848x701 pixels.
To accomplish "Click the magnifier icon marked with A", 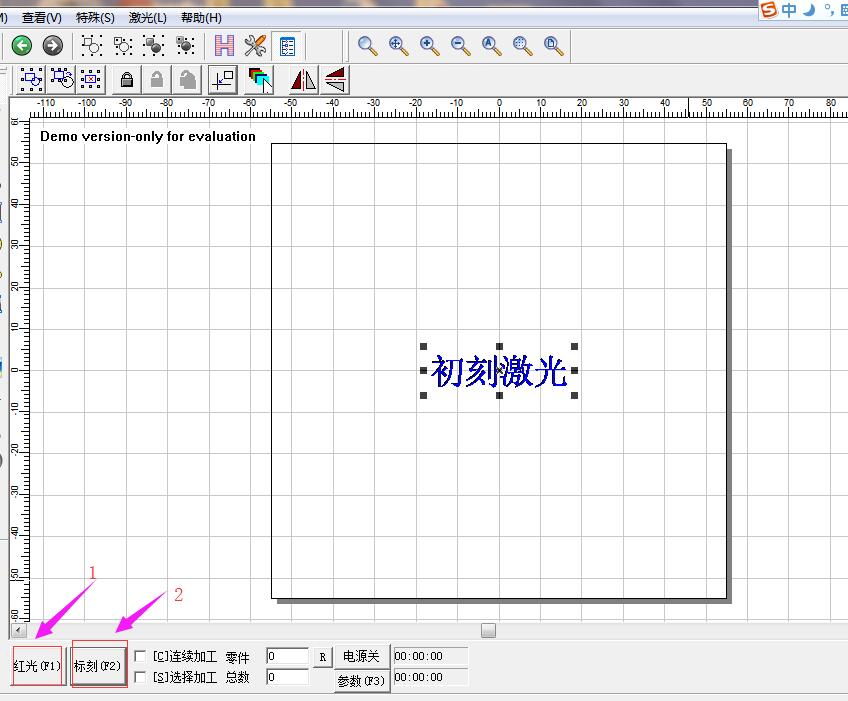I will (x=491, y=45).
